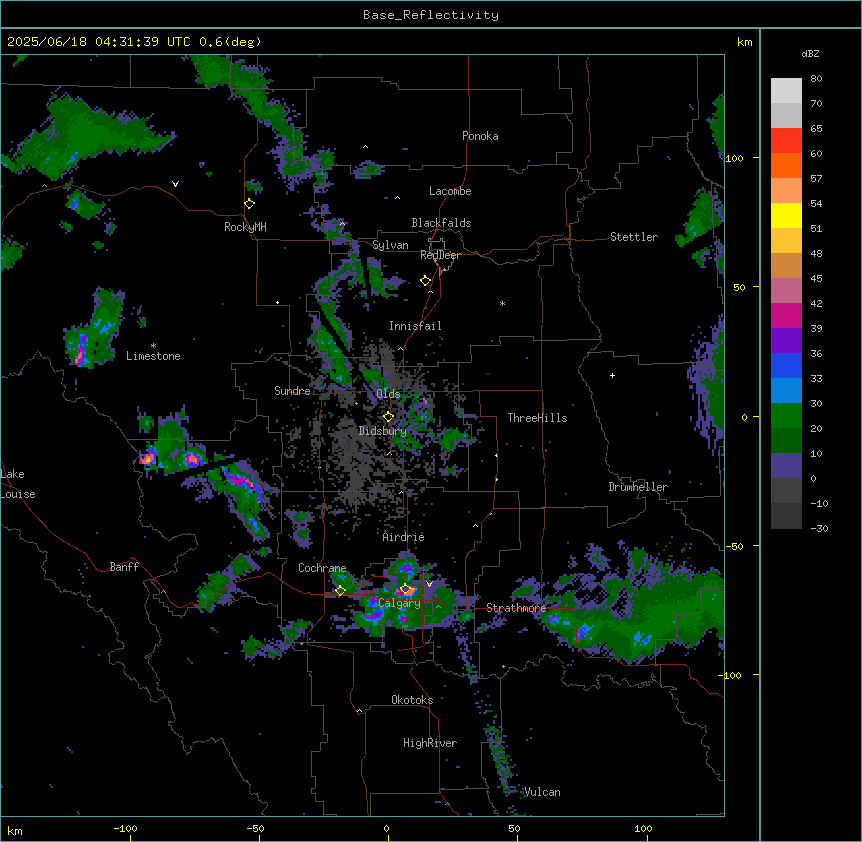Select the Ponoka city label

point(480,136)
